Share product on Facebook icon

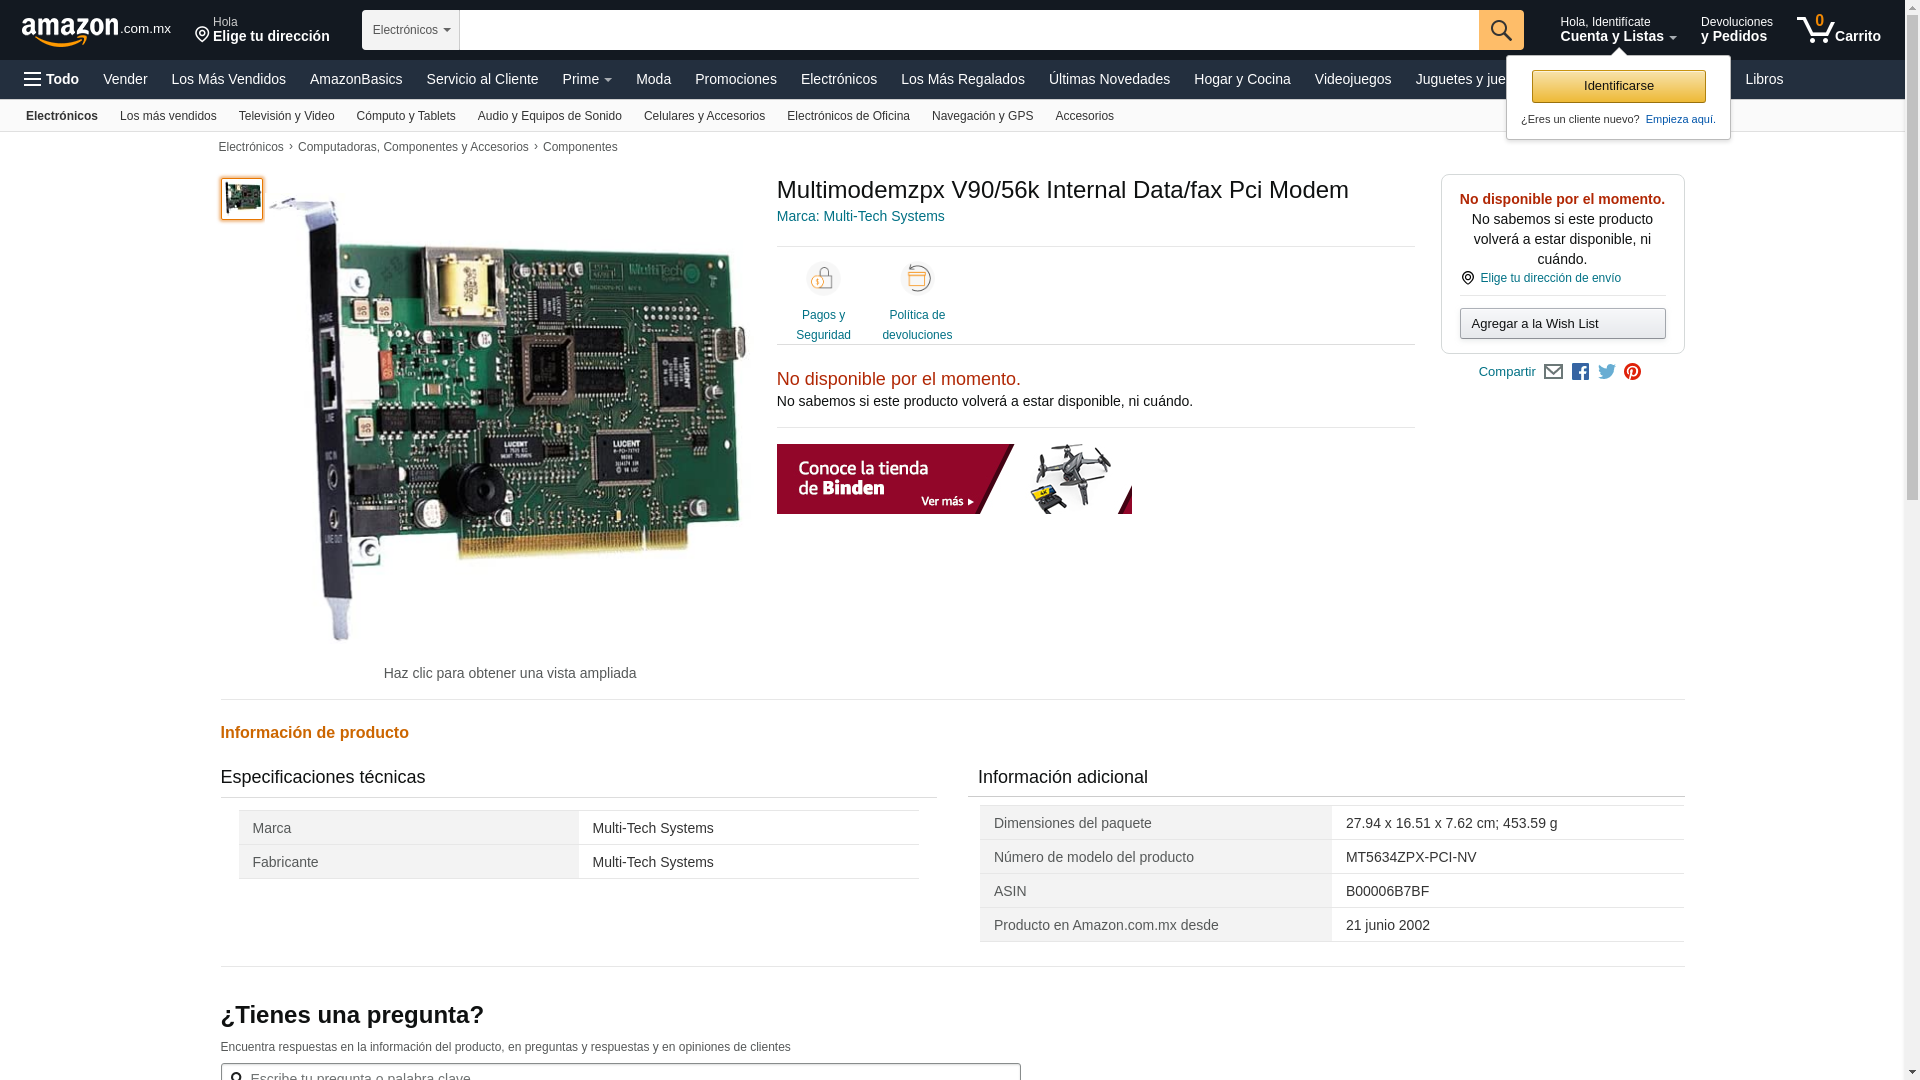pyautogui.click(x=1580, y=372)
